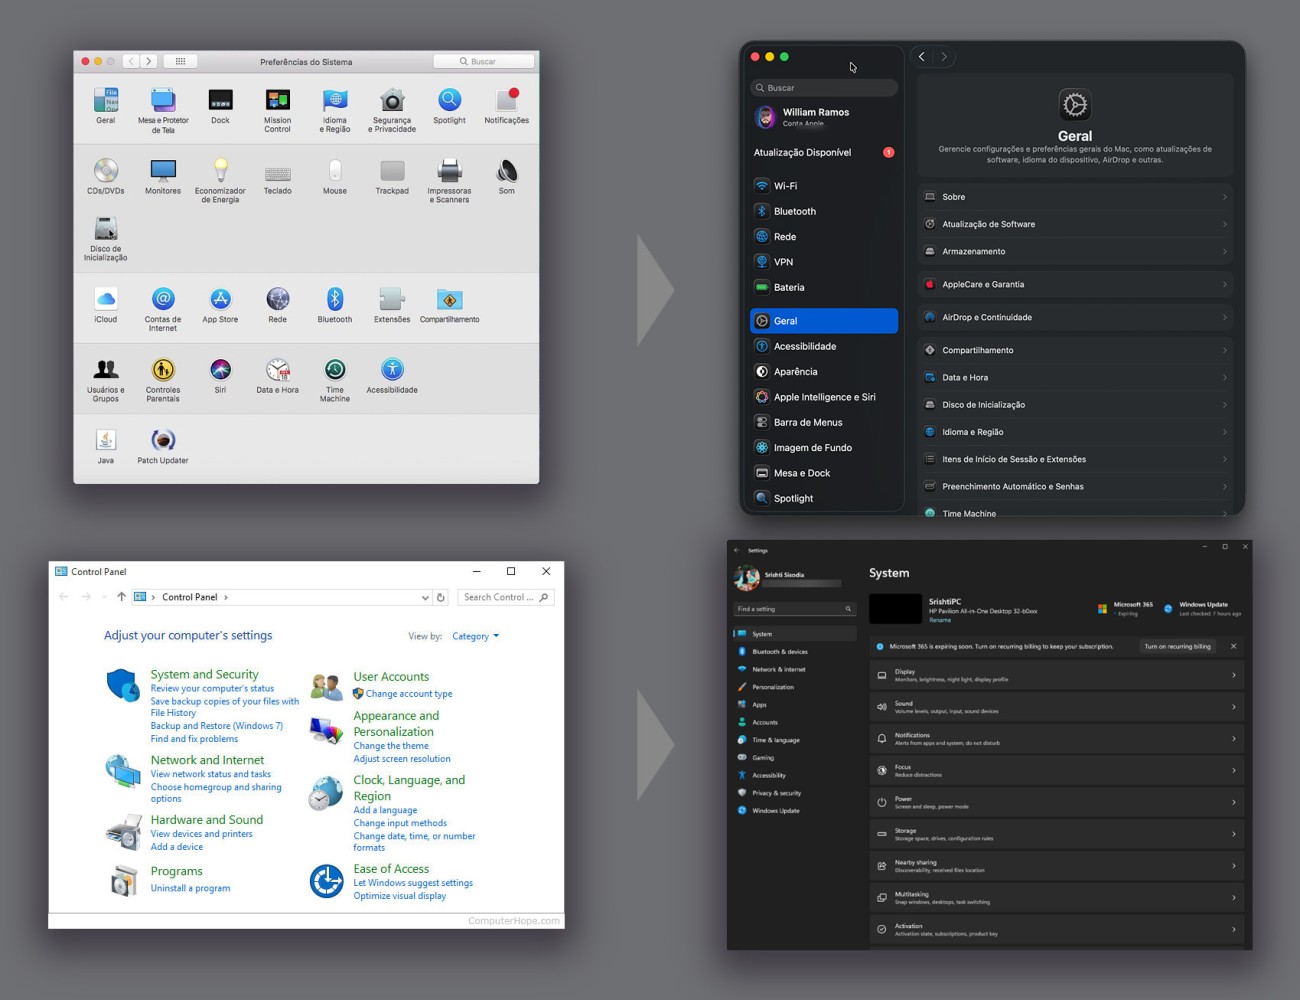Click the Segurança e Privacidade icon
Screen dimensions: 1300x1000
click(x=392, y=100)
